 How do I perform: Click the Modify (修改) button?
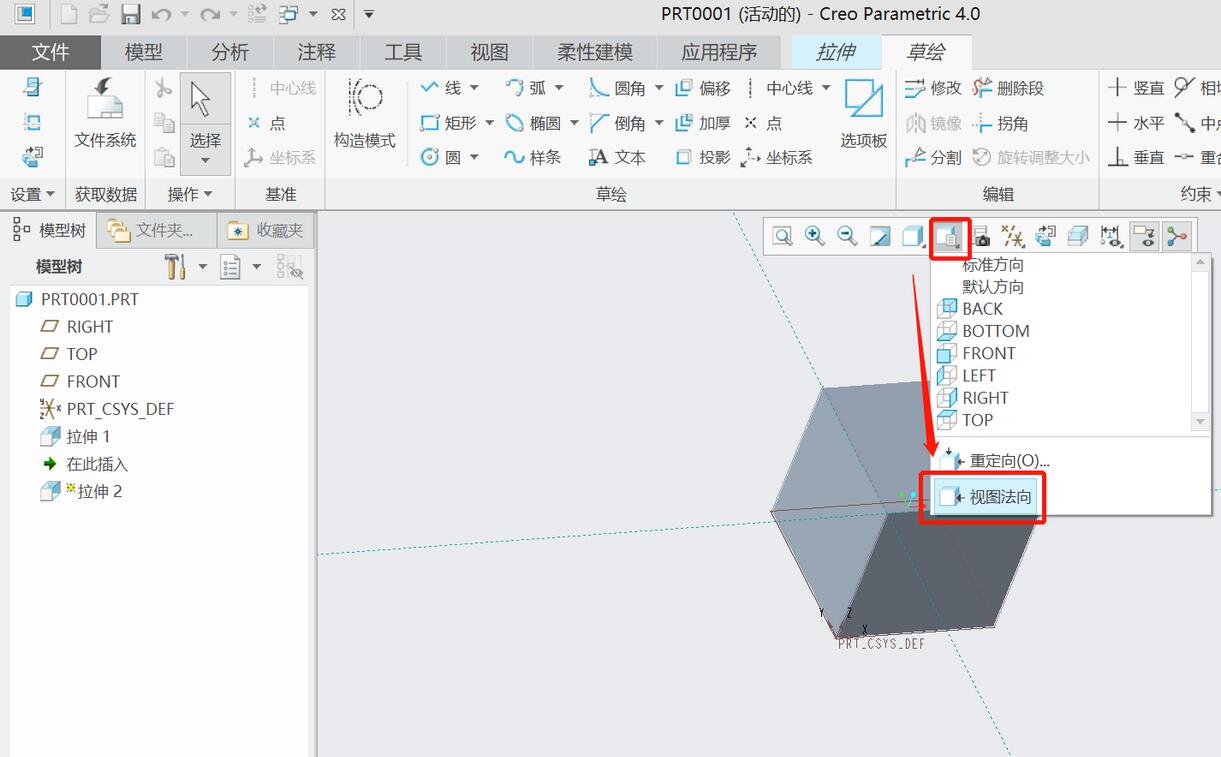pyautogui.click(x=933, y=88)
